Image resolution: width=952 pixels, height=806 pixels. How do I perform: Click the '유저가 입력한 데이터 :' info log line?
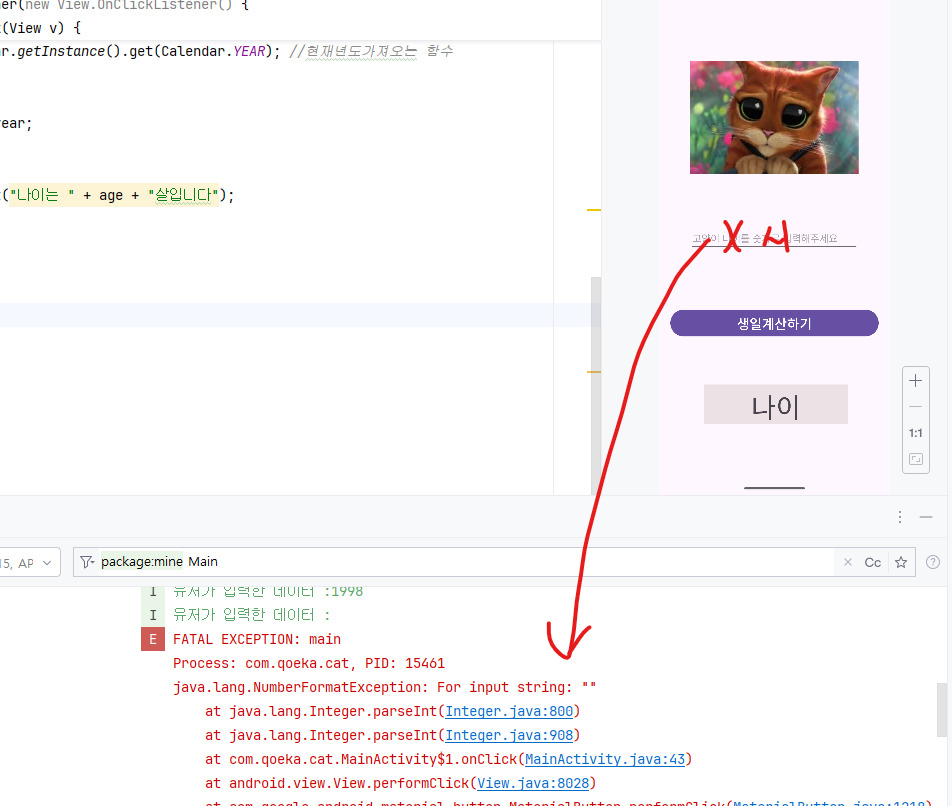[x=251, y=615]
